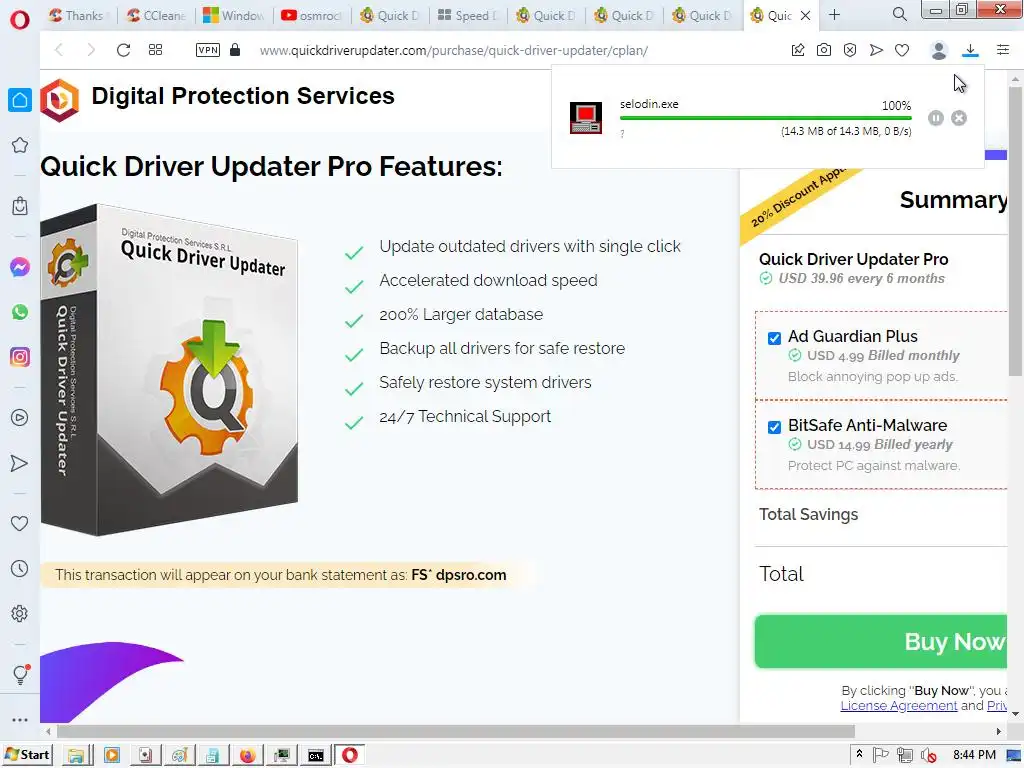
Task: Switch to the CCleaner tab
Action: pyautogui.click(x=157, y=16)
